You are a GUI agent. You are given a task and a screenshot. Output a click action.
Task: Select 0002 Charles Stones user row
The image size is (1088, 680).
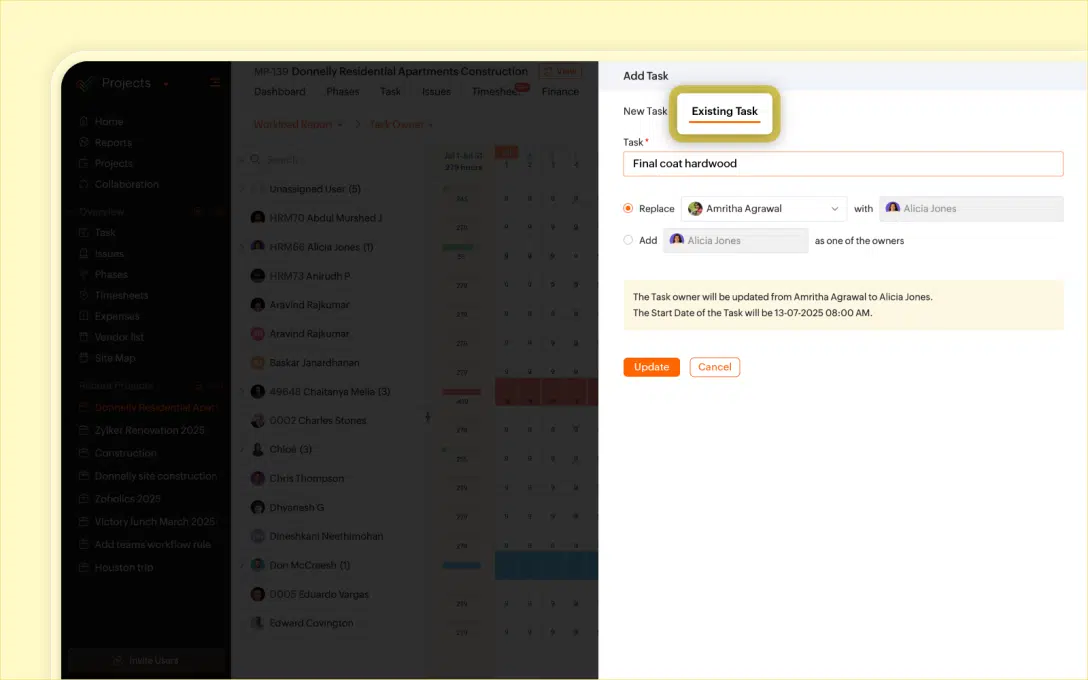click(x=318, y=420)
